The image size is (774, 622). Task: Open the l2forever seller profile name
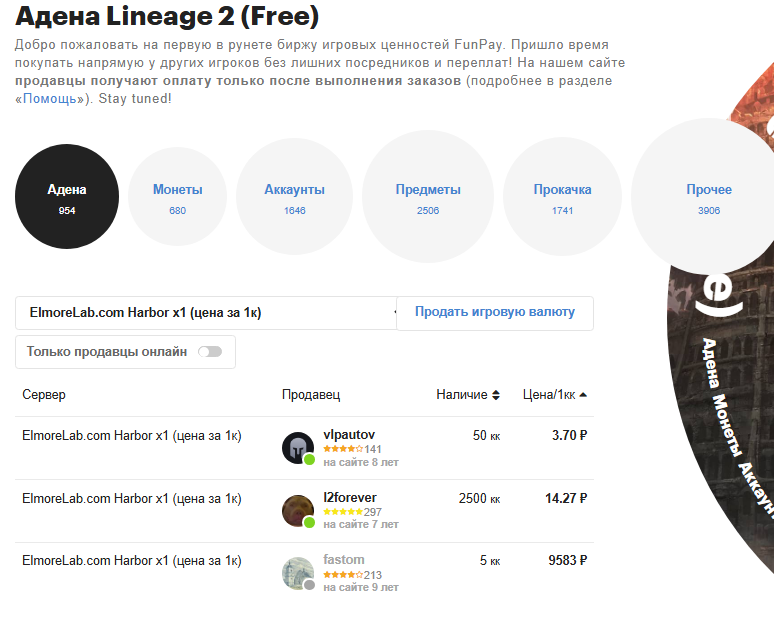point(350,497)
